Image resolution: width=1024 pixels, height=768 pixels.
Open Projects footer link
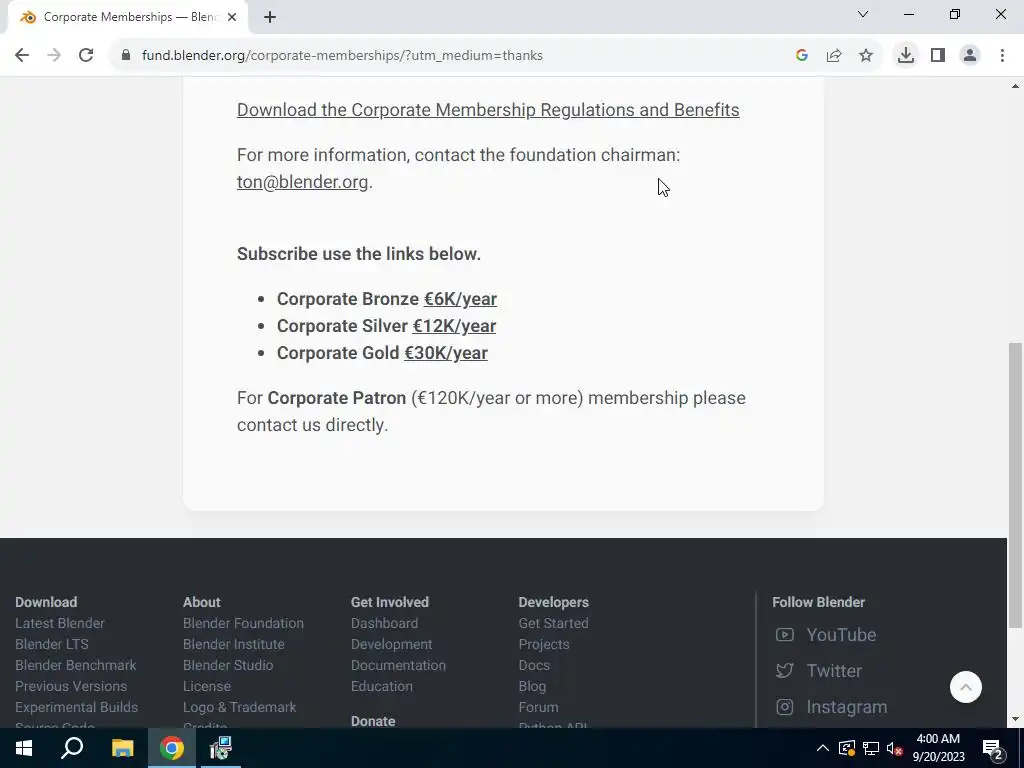click(544, 644)
